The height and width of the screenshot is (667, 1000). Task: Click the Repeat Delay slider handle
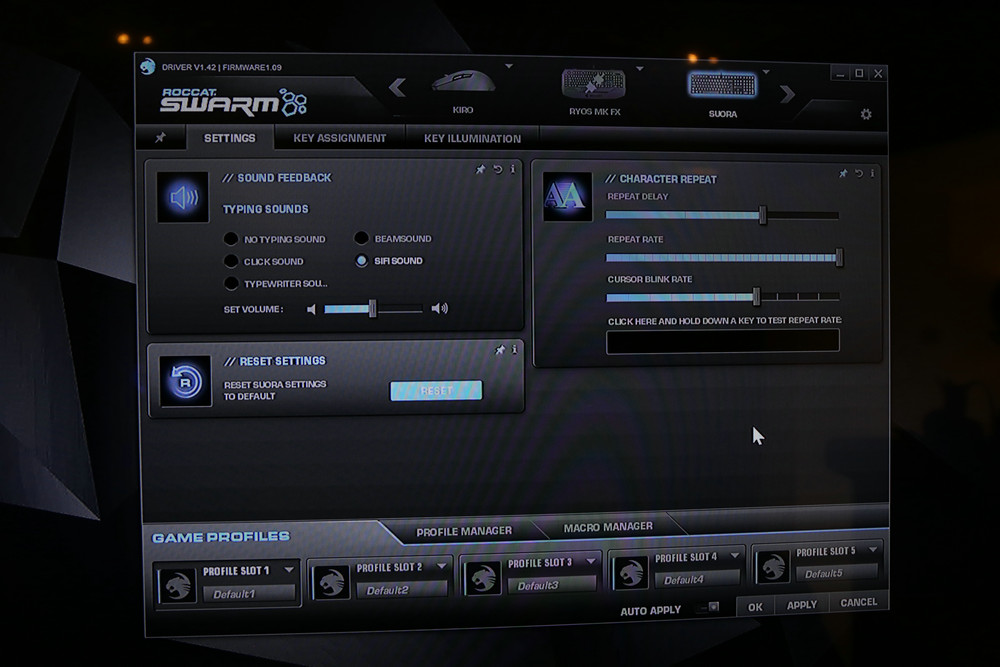(762, 215)
